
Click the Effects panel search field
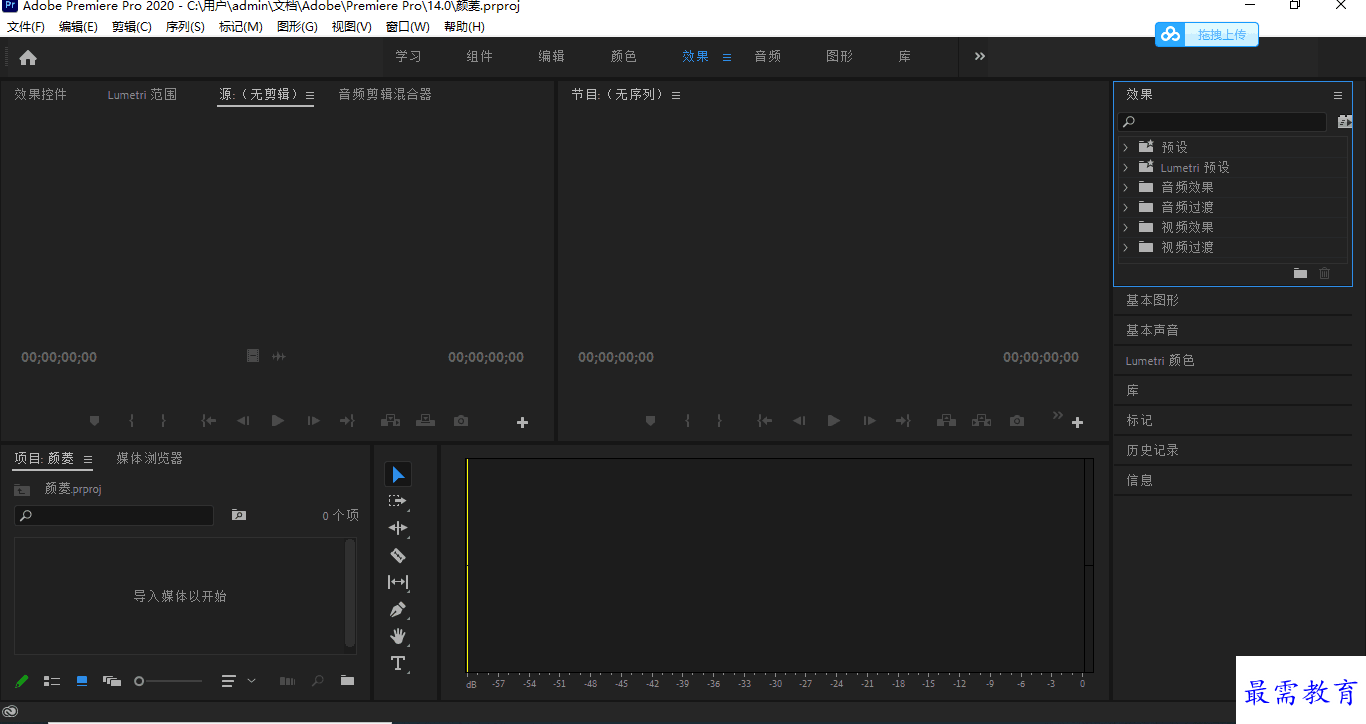pos(1222,122)
